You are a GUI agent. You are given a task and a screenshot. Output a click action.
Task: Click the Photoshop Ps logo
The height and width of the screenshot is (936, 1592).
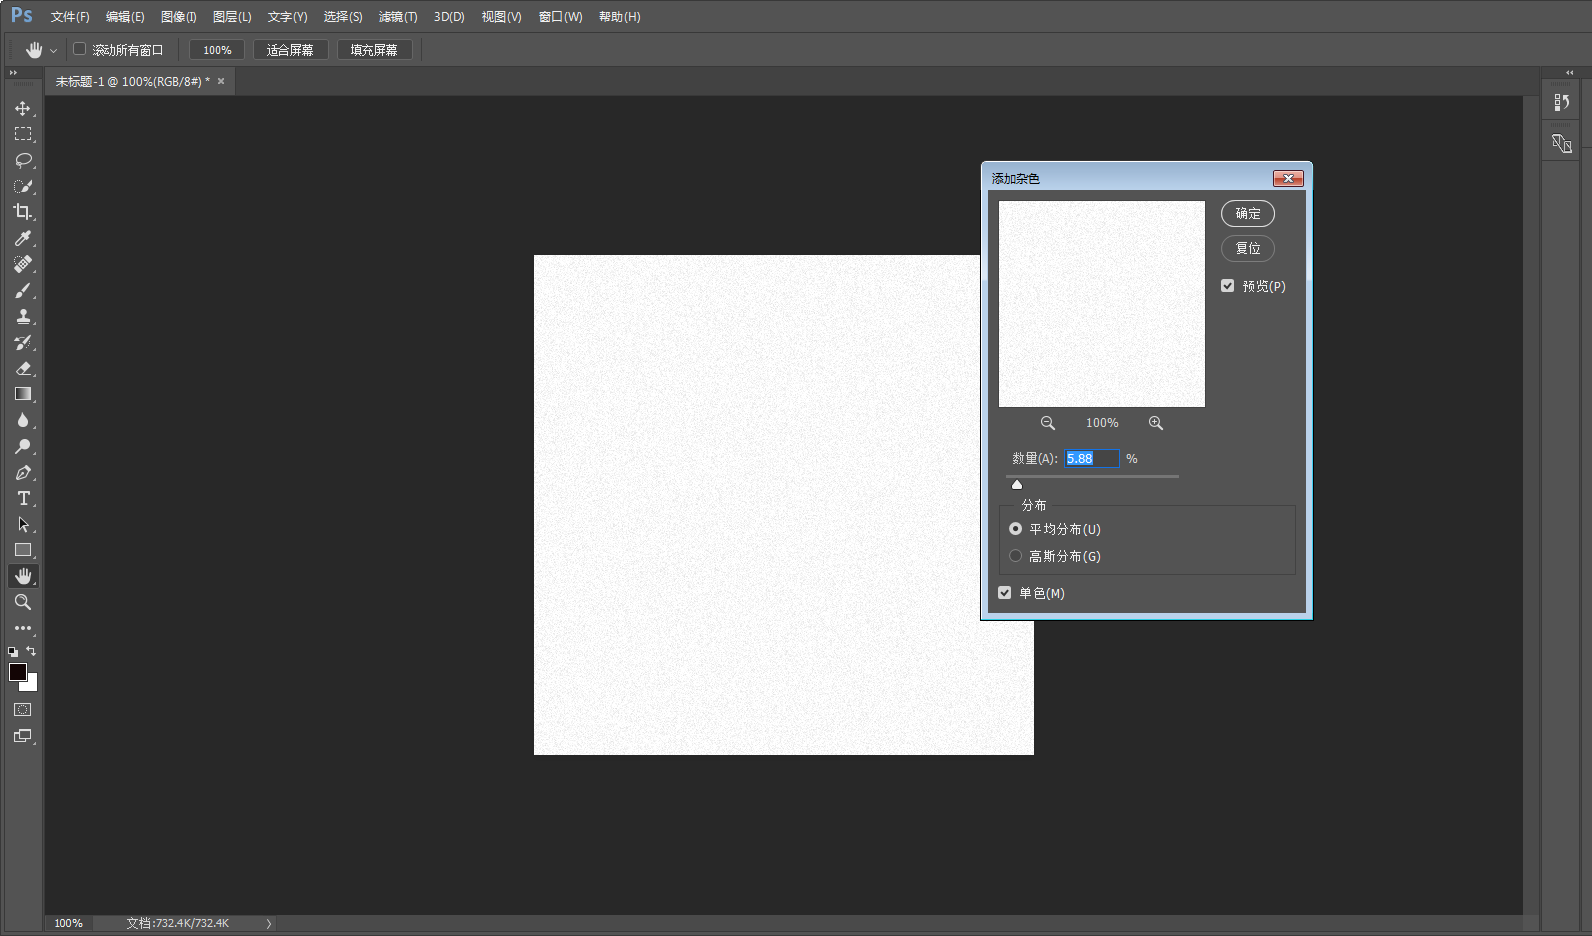(22, 16)
